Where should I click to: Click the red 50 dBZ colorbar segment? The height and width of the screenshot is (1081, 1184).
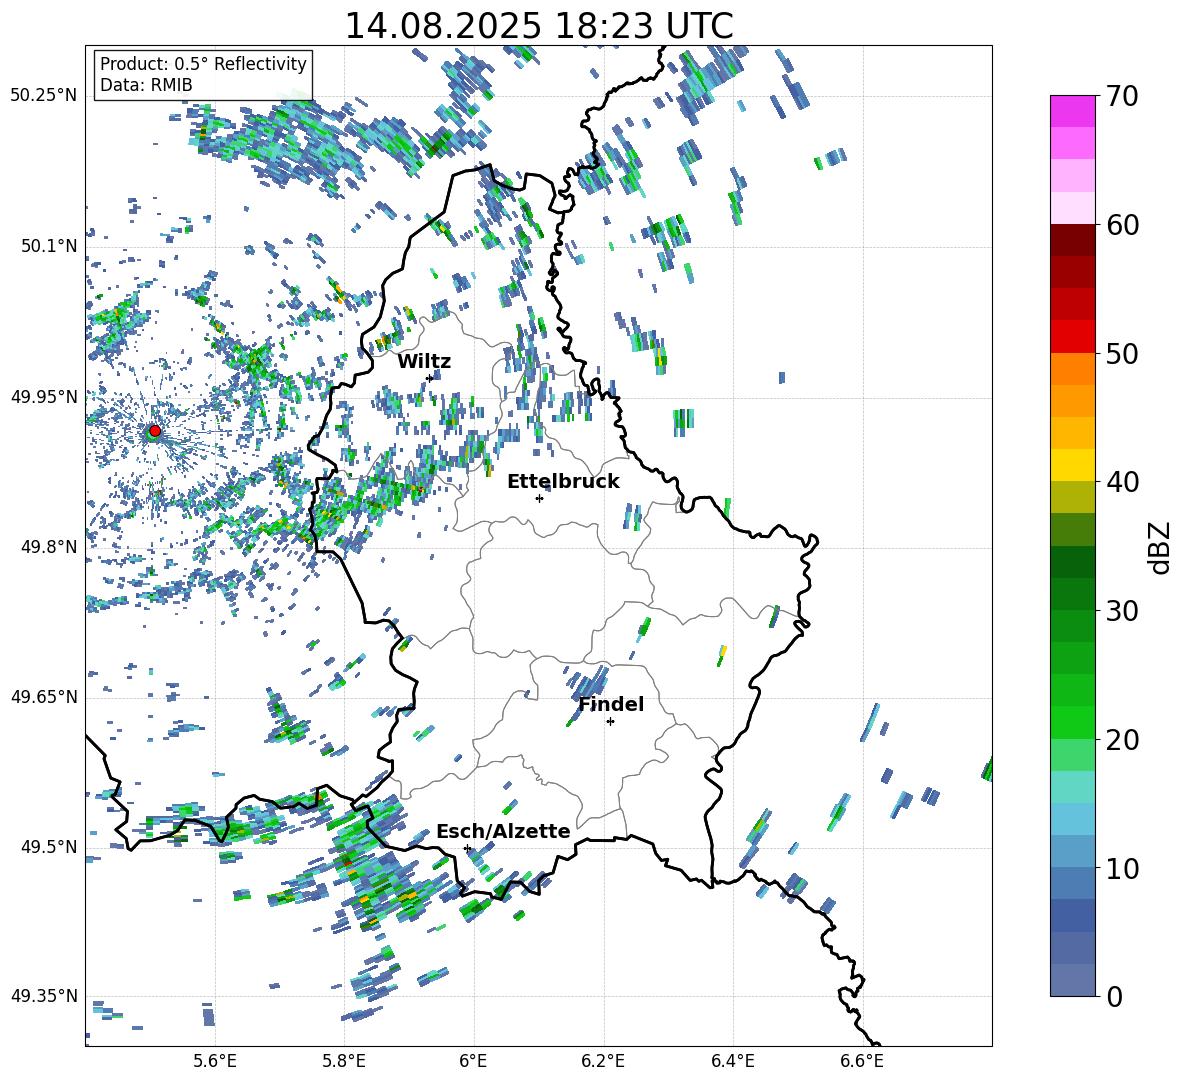[1072, 337]
